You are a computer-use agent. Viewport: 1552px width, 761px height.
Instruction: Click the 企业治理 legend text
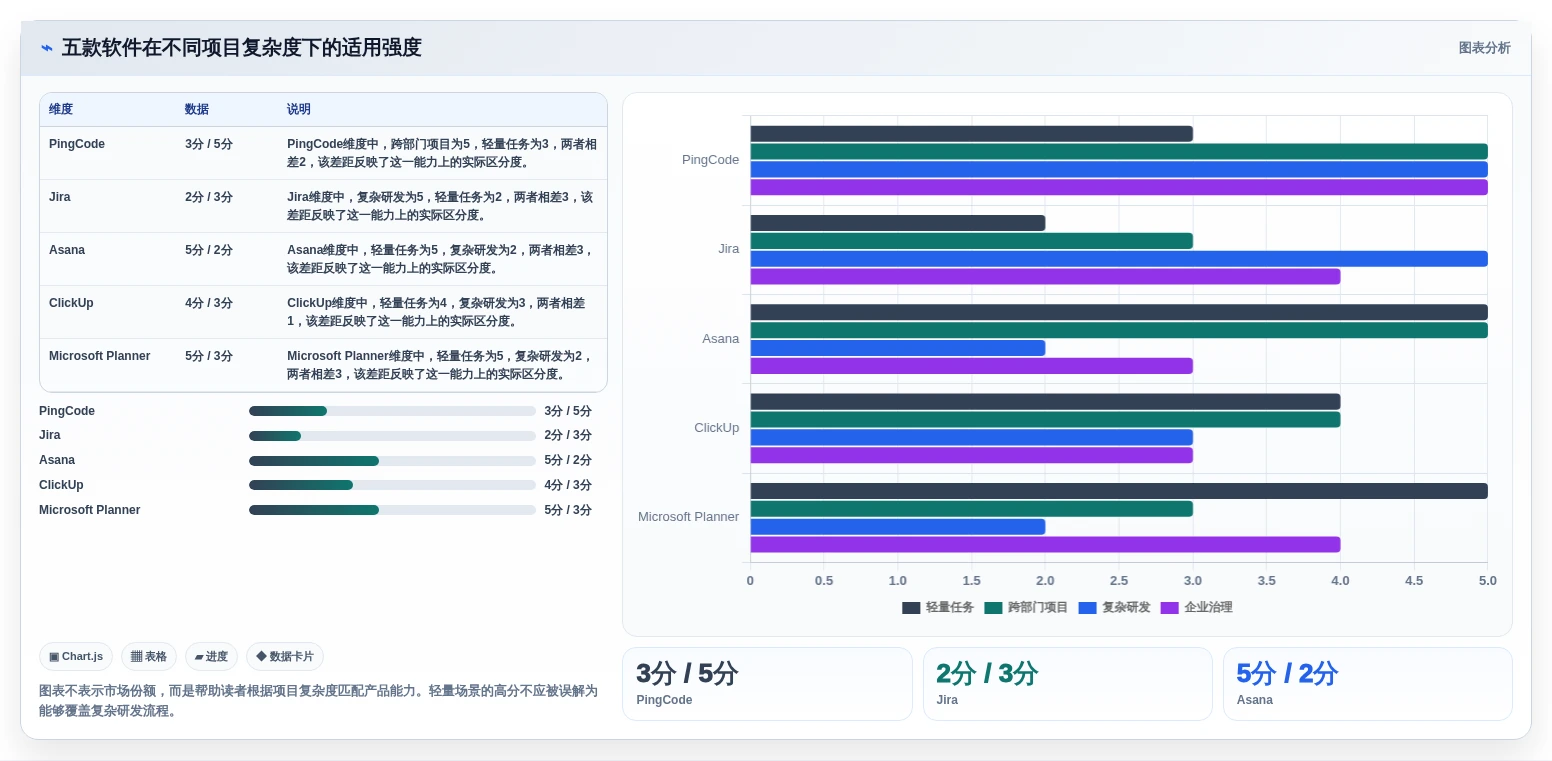click(1208, 607)
